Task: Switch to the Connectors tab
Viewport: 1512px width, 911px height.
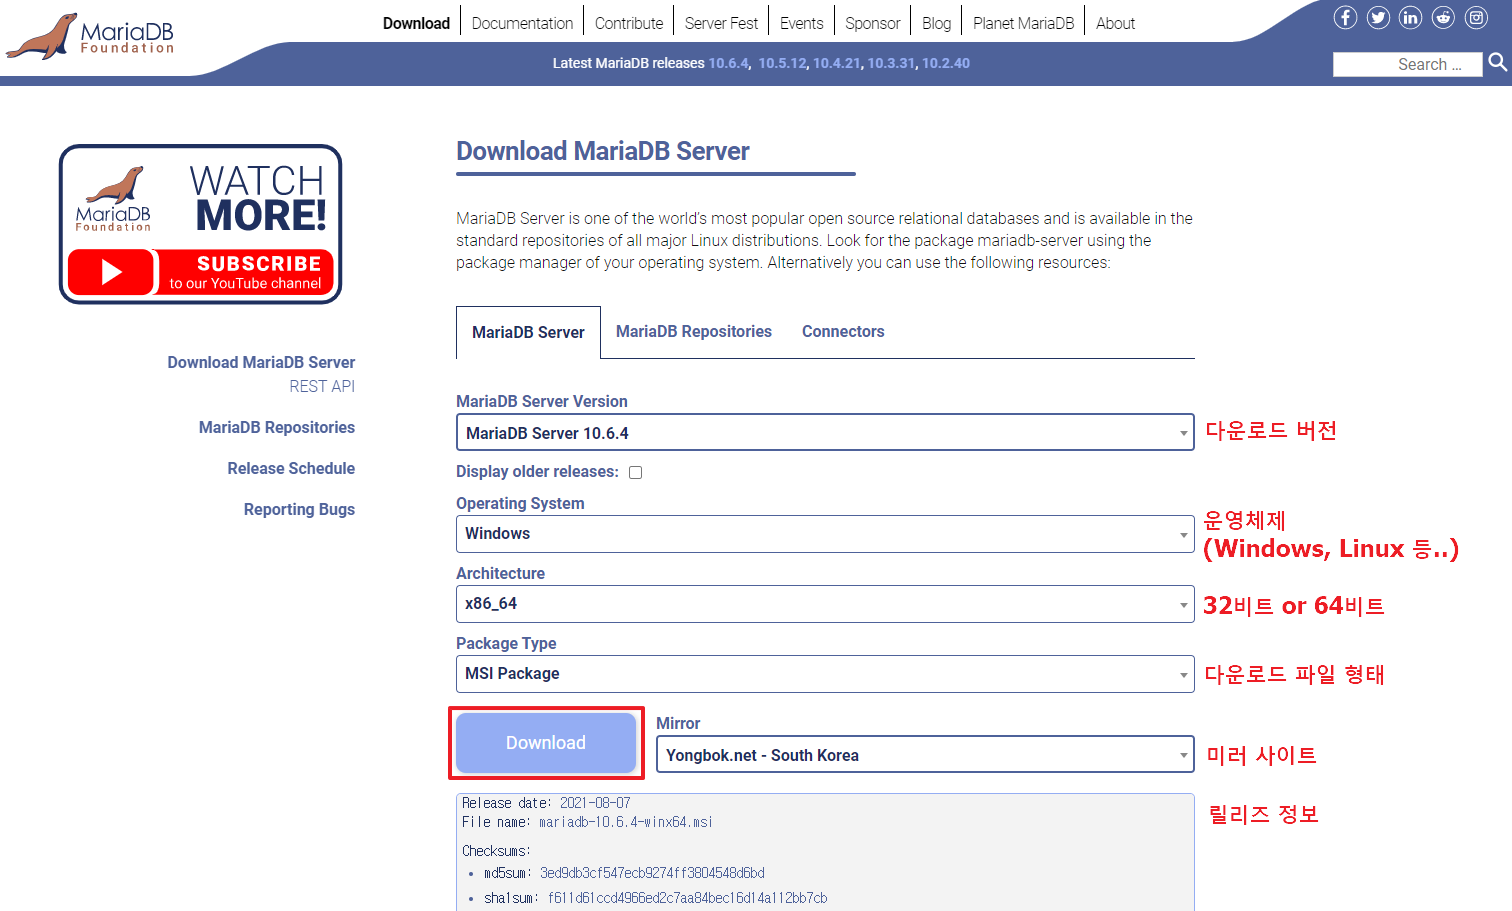Action: 843,331
